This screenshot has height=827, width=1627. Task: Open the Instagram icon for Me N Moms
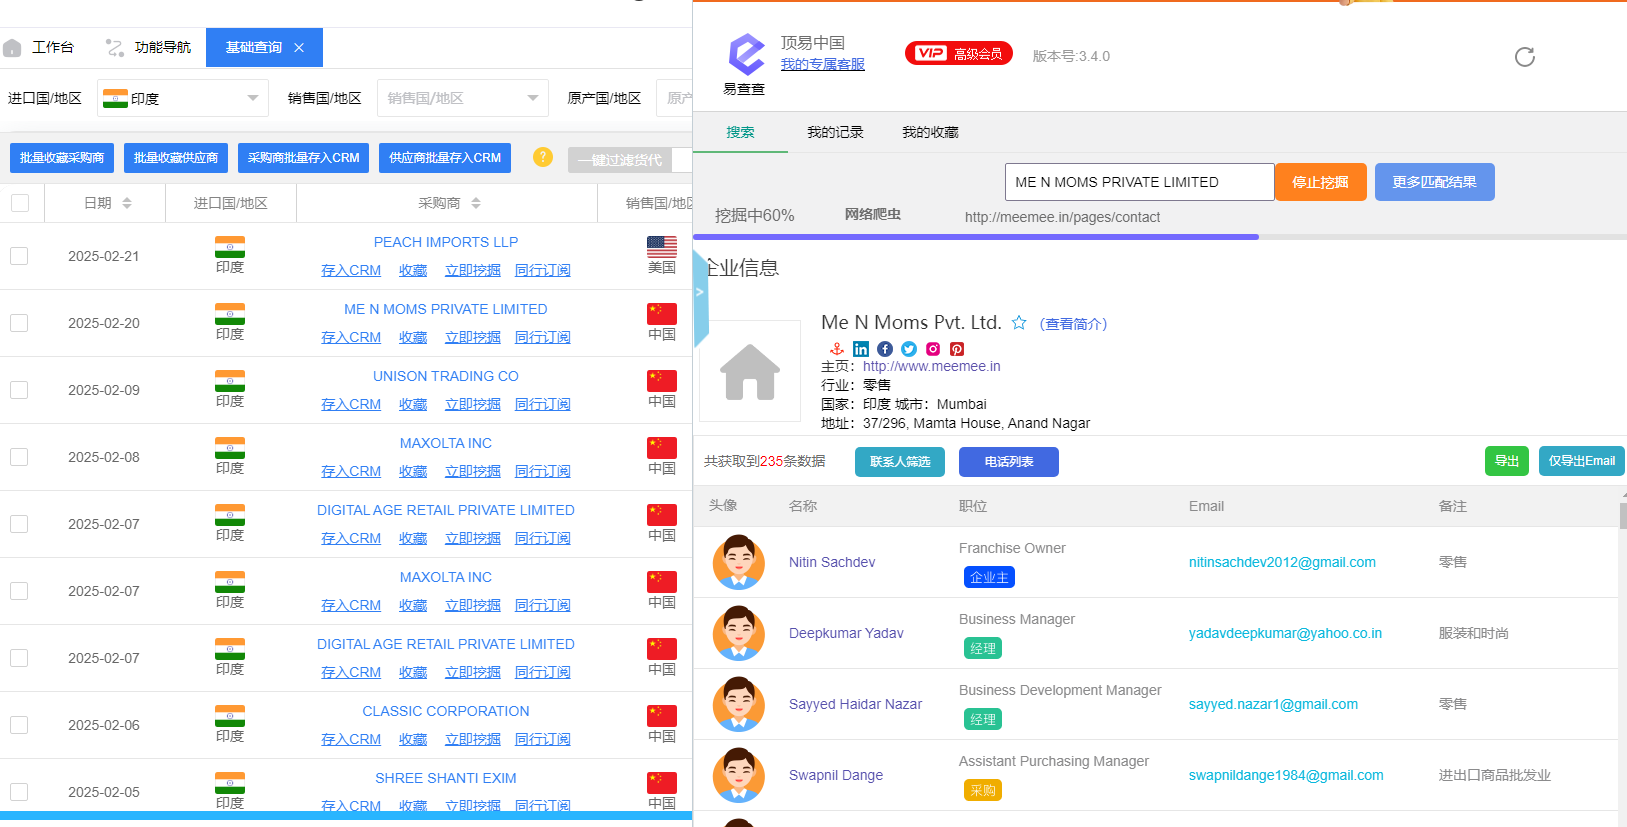pyautogui.click(x=933, y=349)
